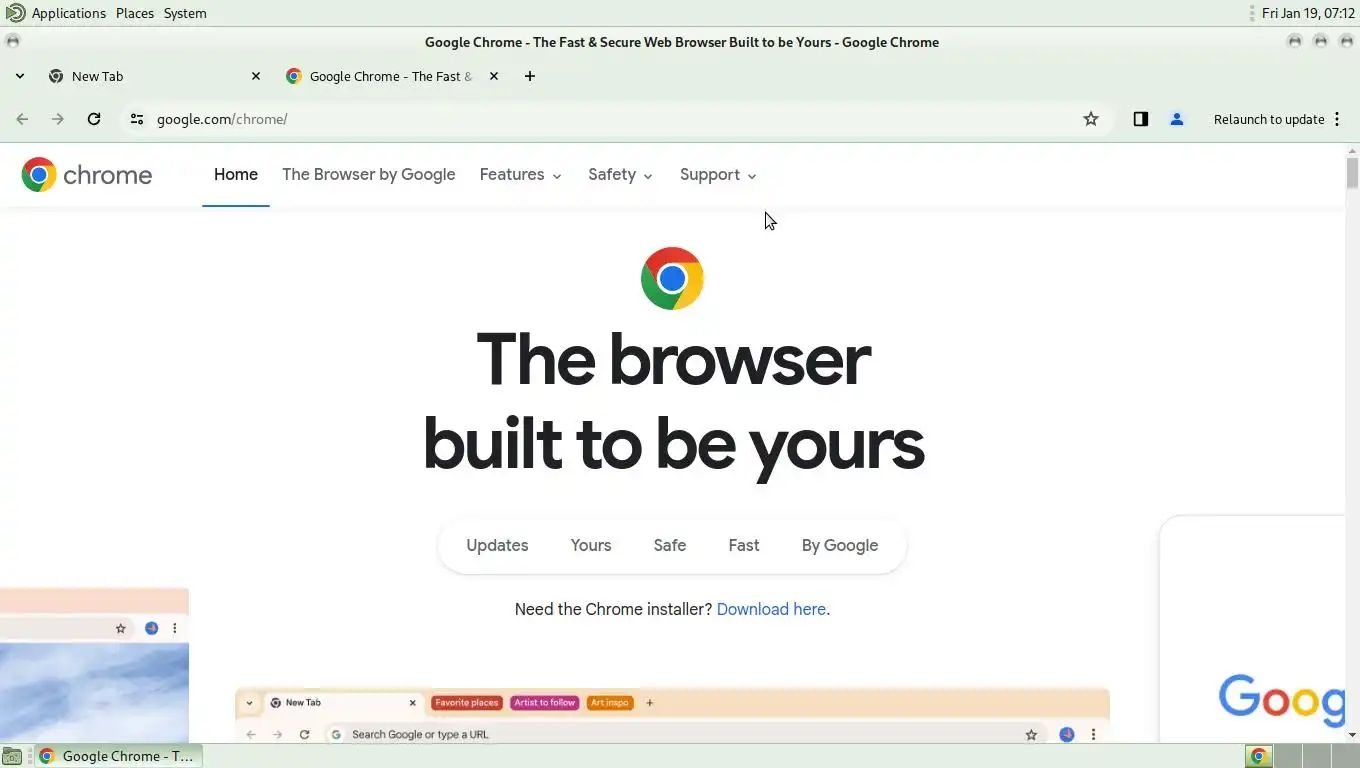Viewport: 1360px width, 768px height.
Task: Click the scrollbar up arrow
Action: pyautogui.click(x=1352, y=151)
